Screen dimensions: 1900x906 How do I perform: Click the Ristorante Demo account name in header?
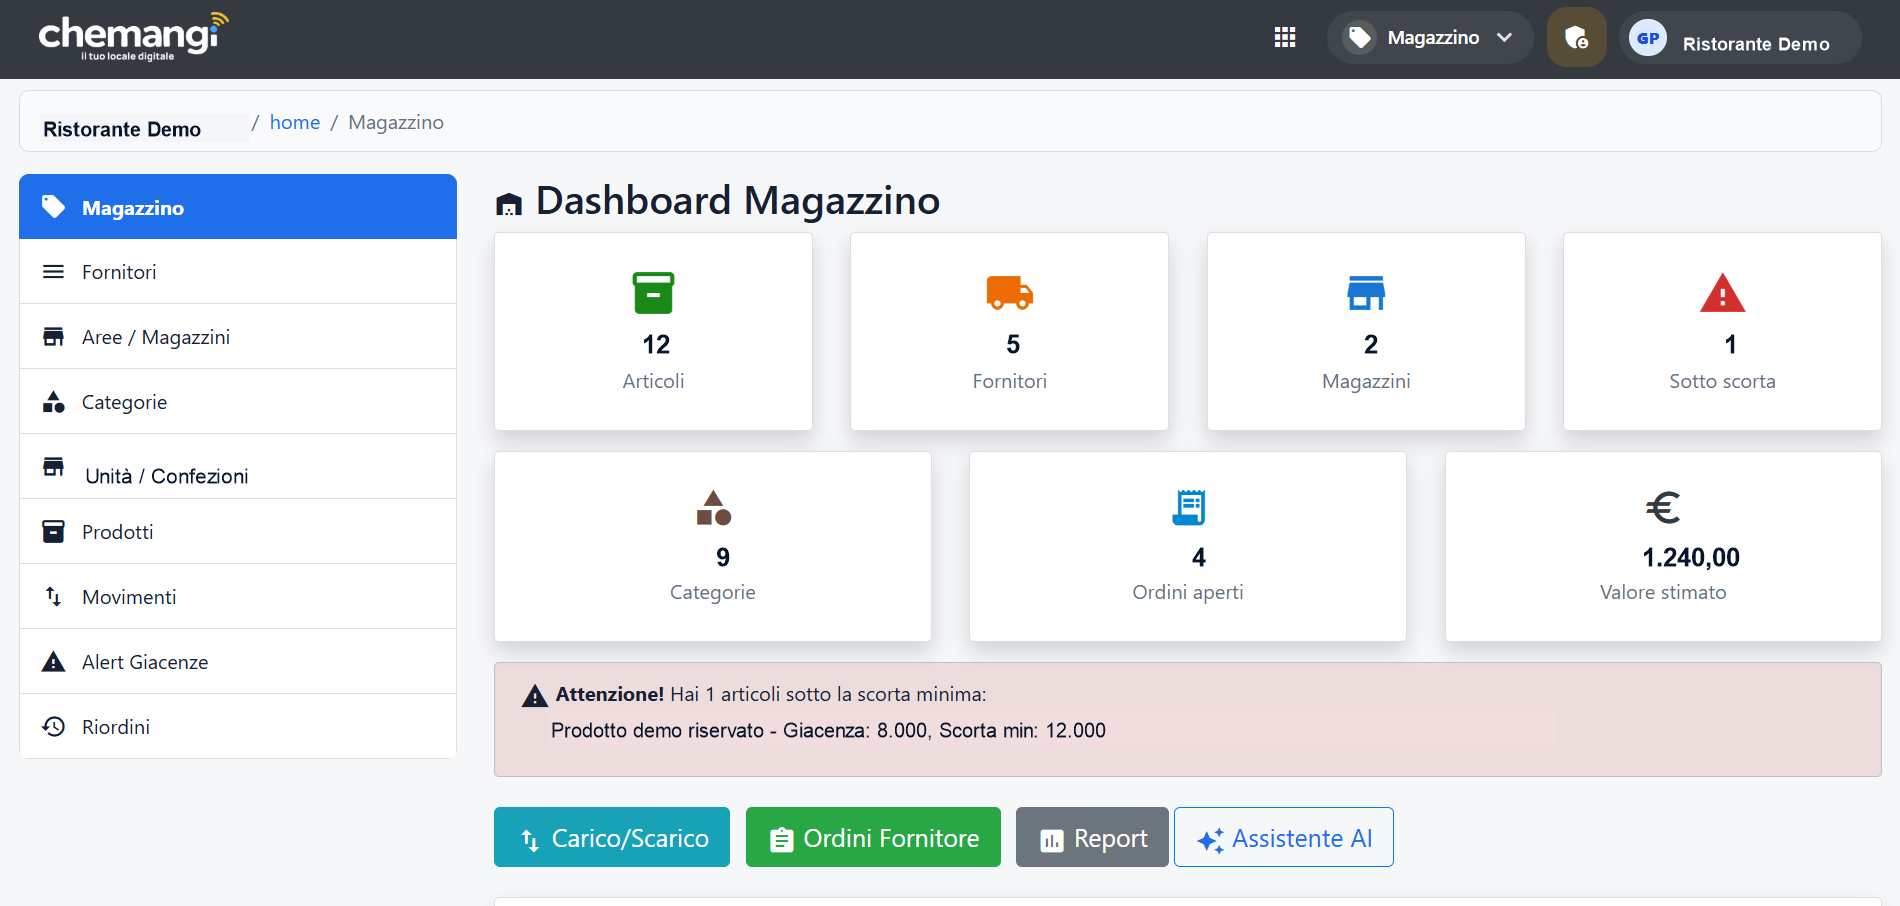click(1756, 44)
